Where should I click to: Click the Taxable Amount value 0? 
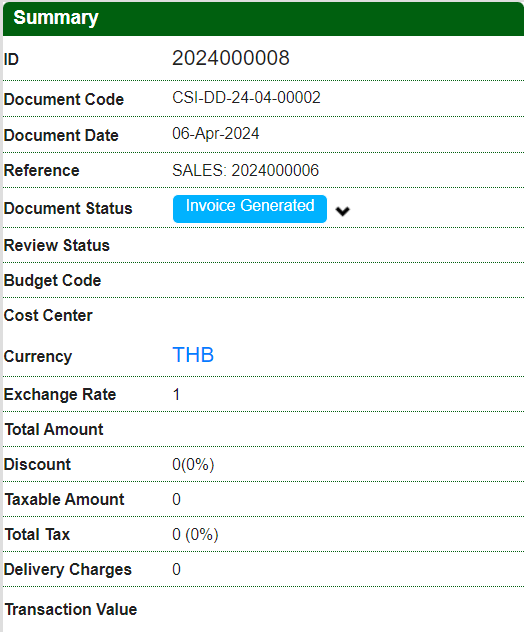point(176,499)
